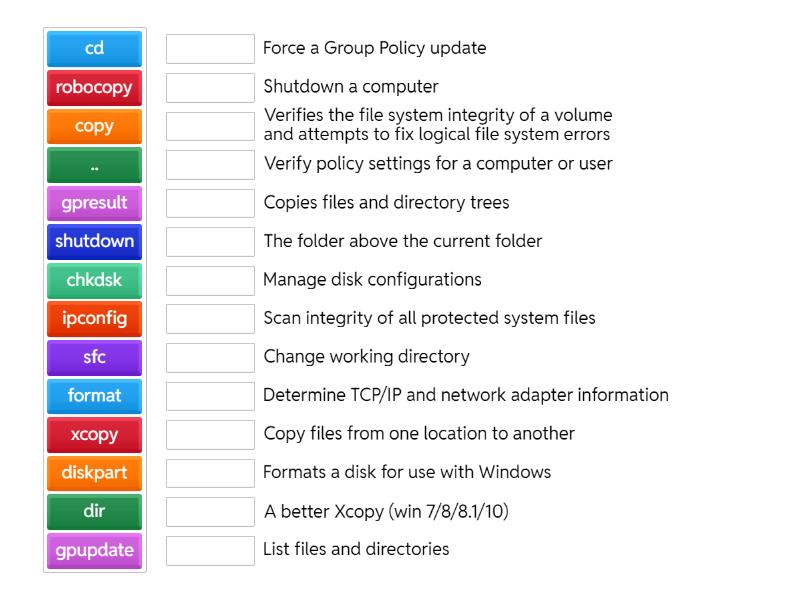Click answer box next to 'Manage disk configurations'
This screenshot has height=600, width=800.
[210, 280]
